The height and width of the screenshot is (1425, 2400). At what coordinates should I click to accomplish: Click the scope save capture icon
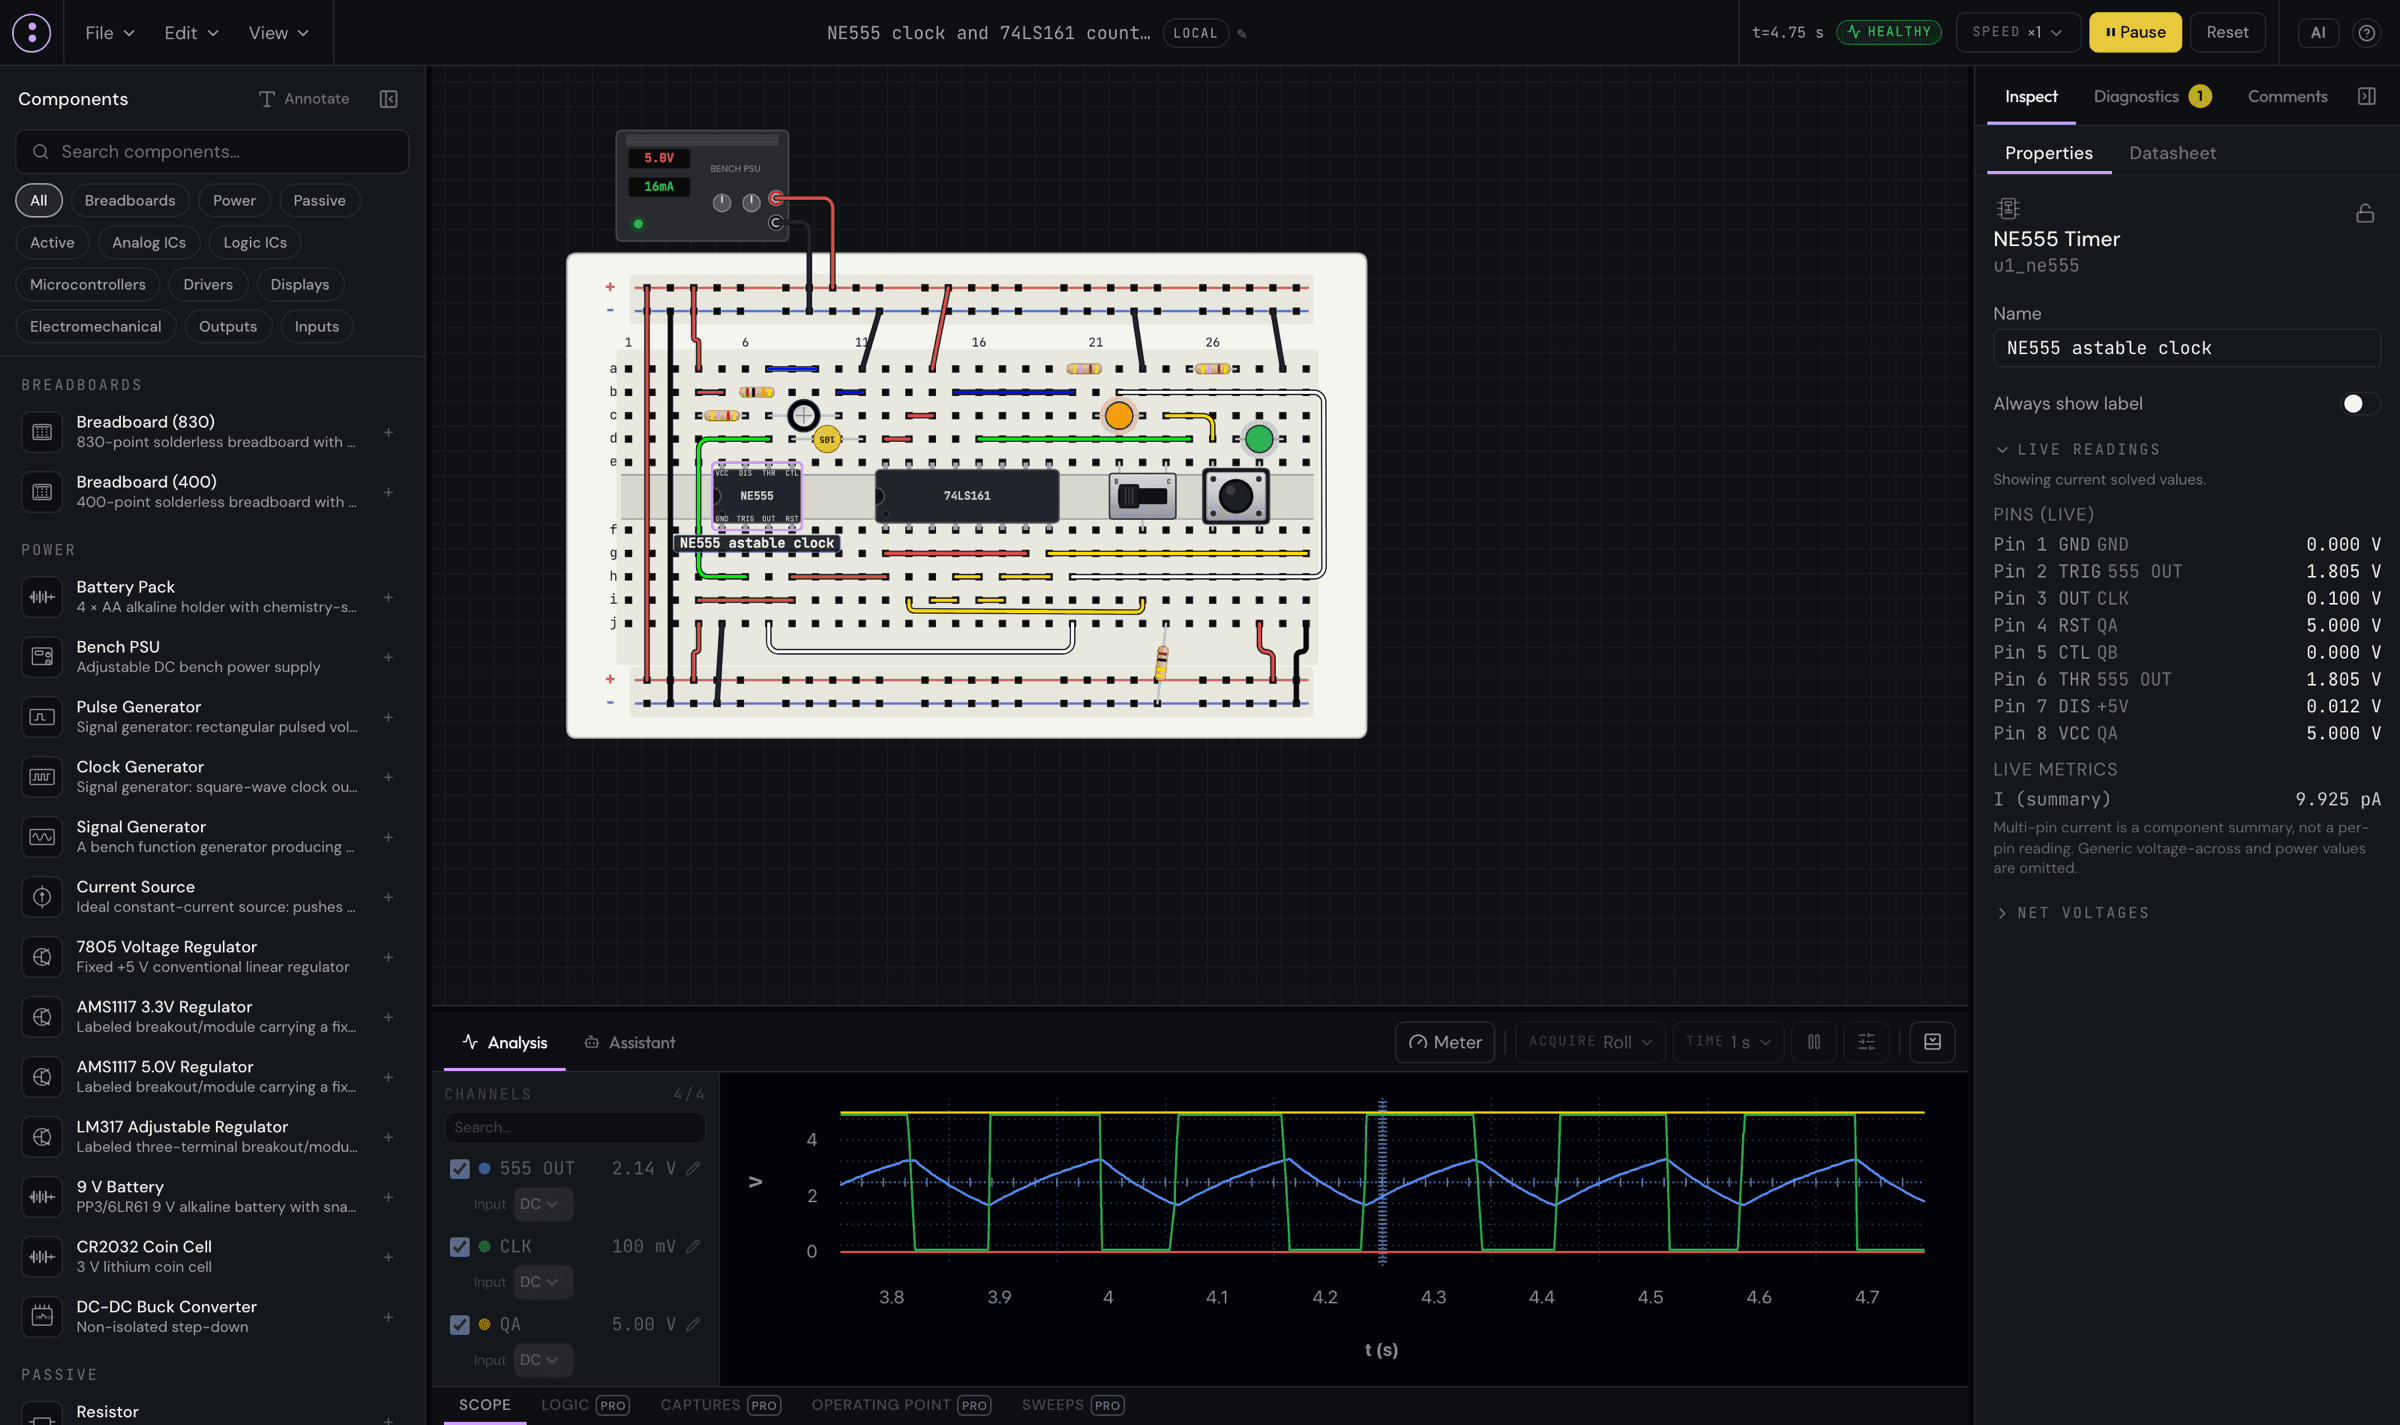1932,1042
